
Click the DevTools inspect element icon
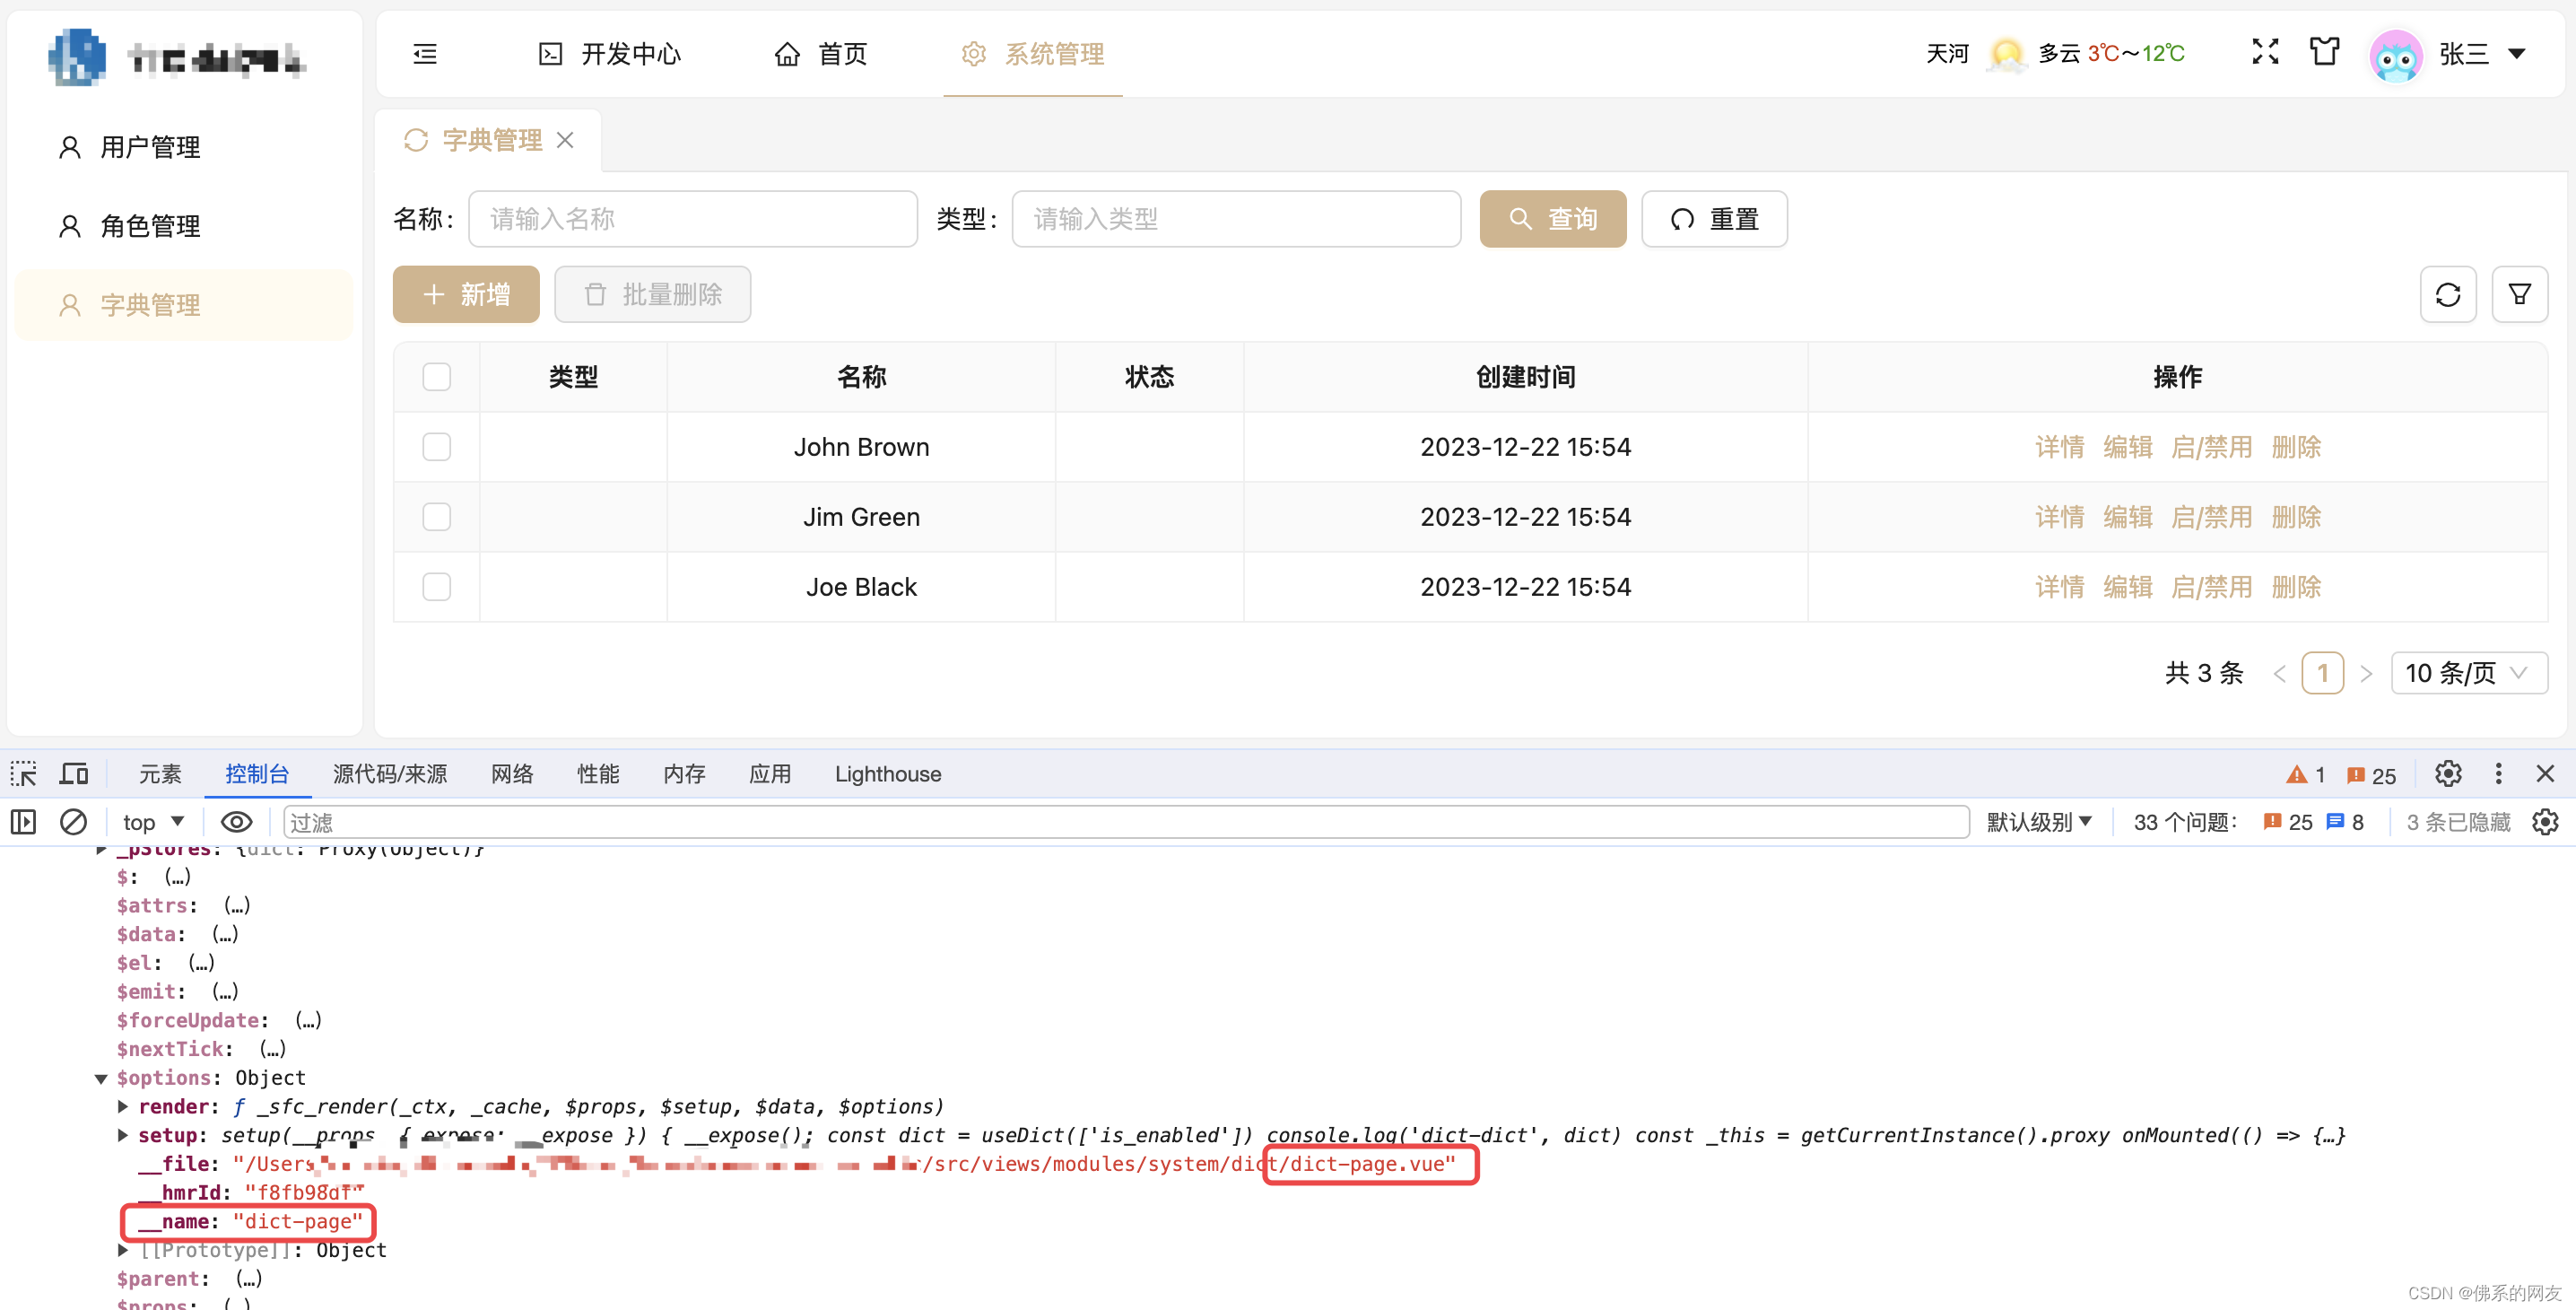coord(24,774)
